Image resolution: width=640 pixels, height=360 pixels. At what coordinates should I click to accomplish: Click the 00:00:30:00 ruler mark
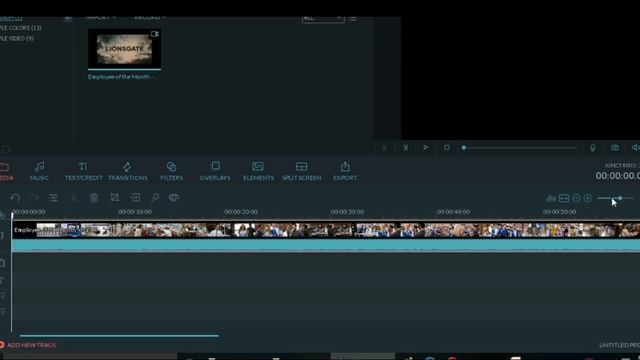[x=347, y=212]
